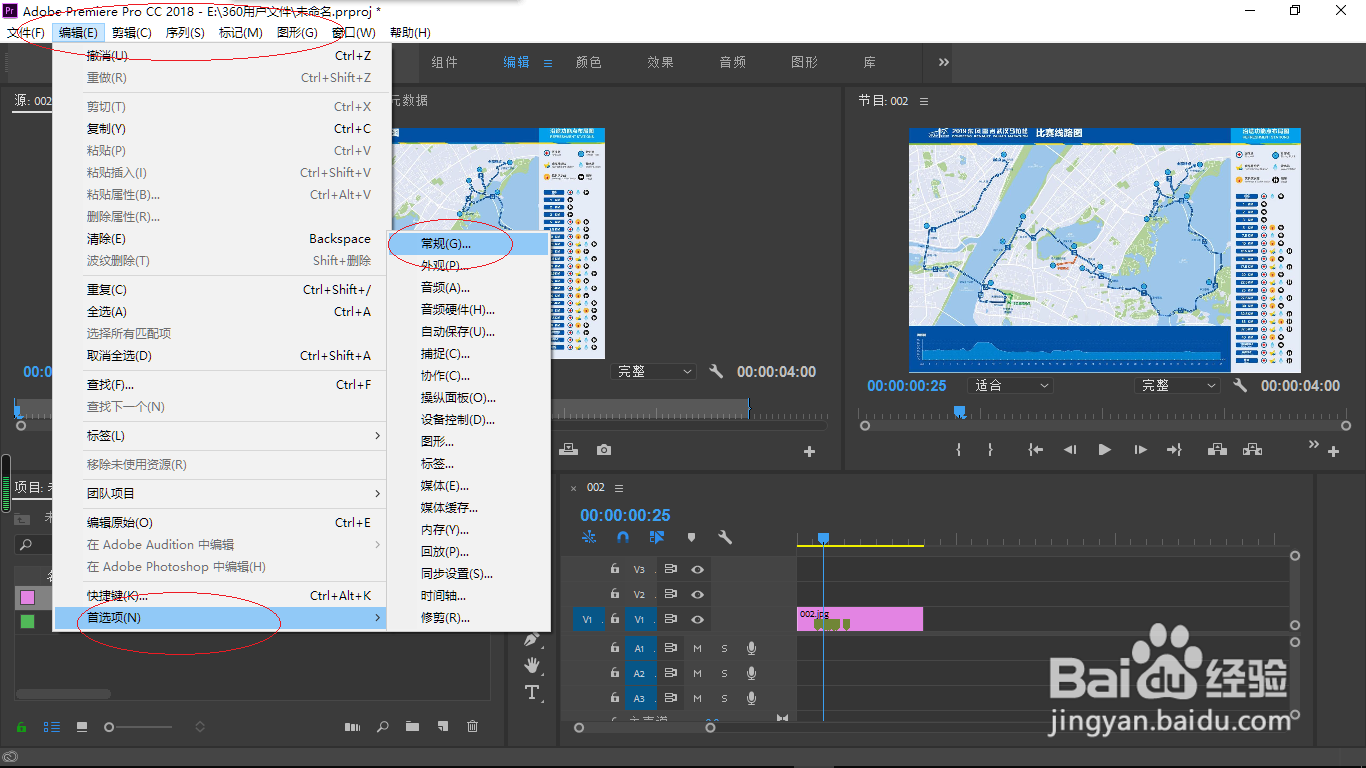This screenshot has height=768, width=1366.
Task: Click trash Clear icon in Project panel
Action: 473,727
